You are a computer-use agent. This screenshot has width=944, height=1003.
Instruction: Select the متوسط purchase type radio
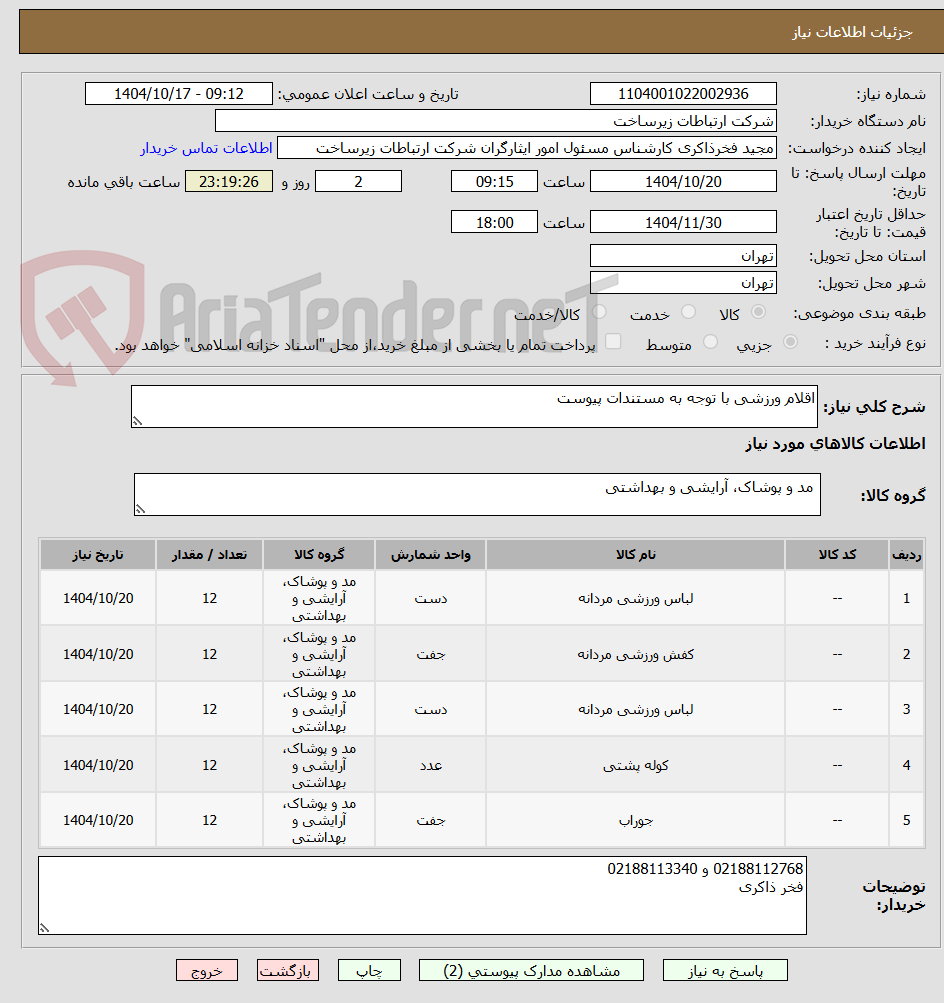coord(710,342)
